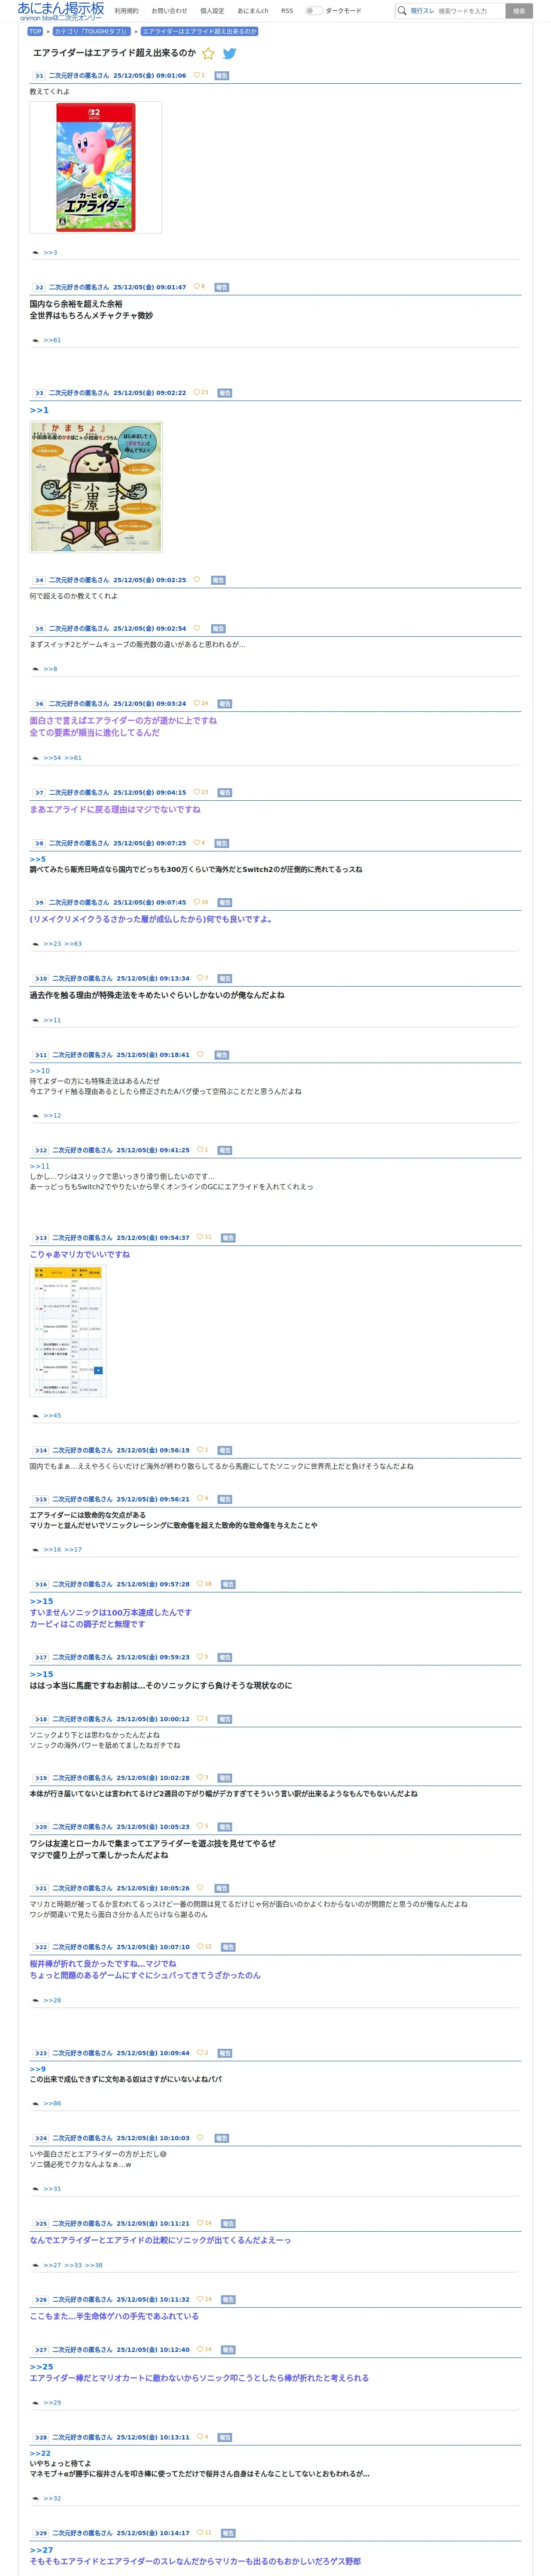
Task: Report post 13 with the 報告 button
Action: click(228, 1238)
